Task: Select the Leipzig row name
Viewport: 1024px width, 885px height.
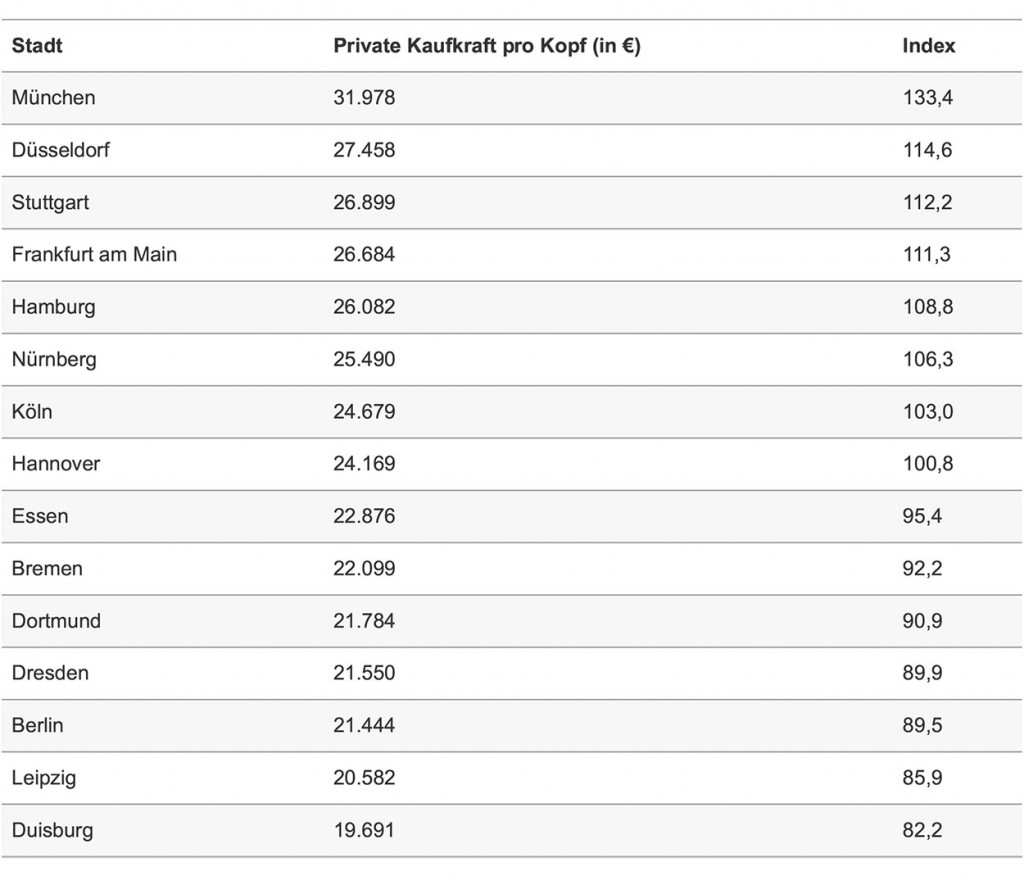Action: coord(44,777)
